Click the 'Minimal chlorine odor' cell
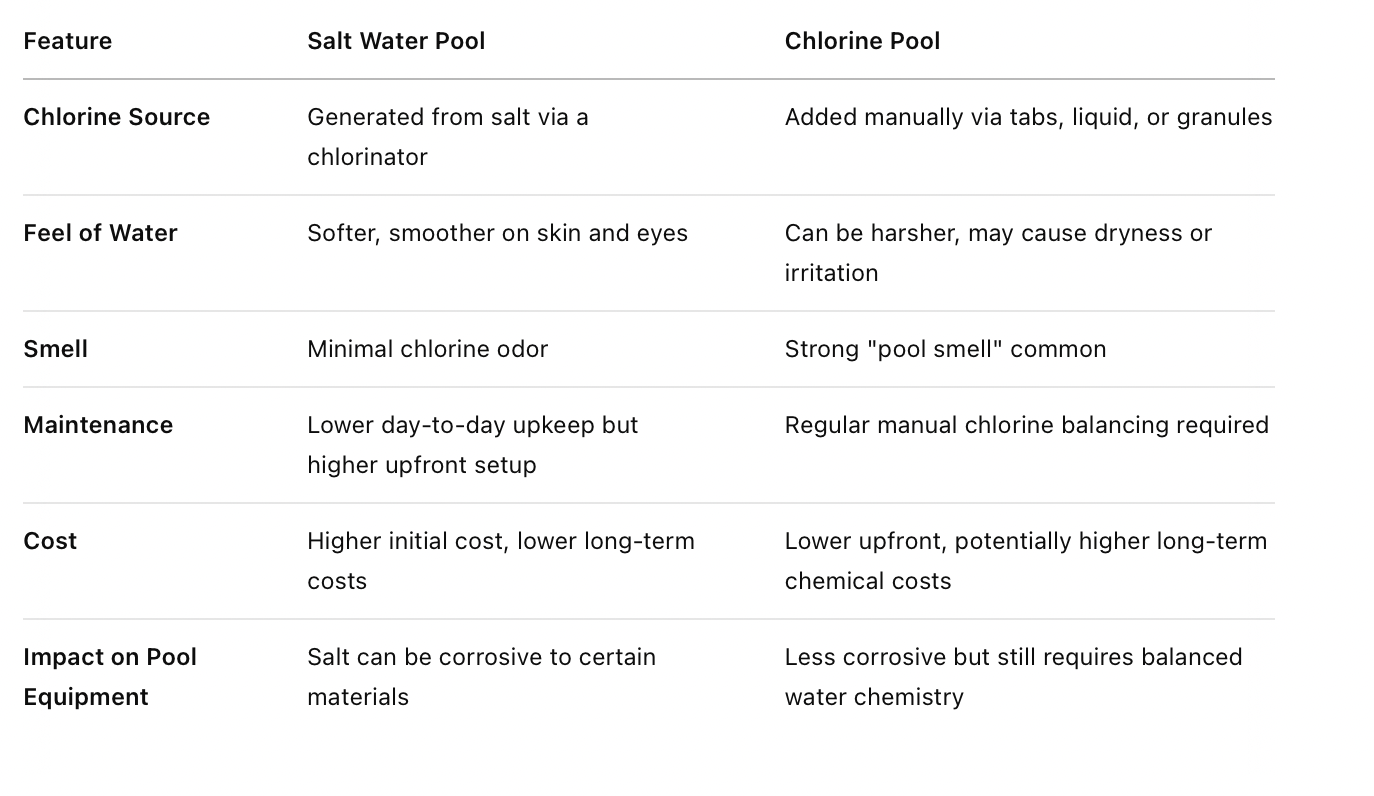Screen dimensions: 1374x796 tap(427, 349)
